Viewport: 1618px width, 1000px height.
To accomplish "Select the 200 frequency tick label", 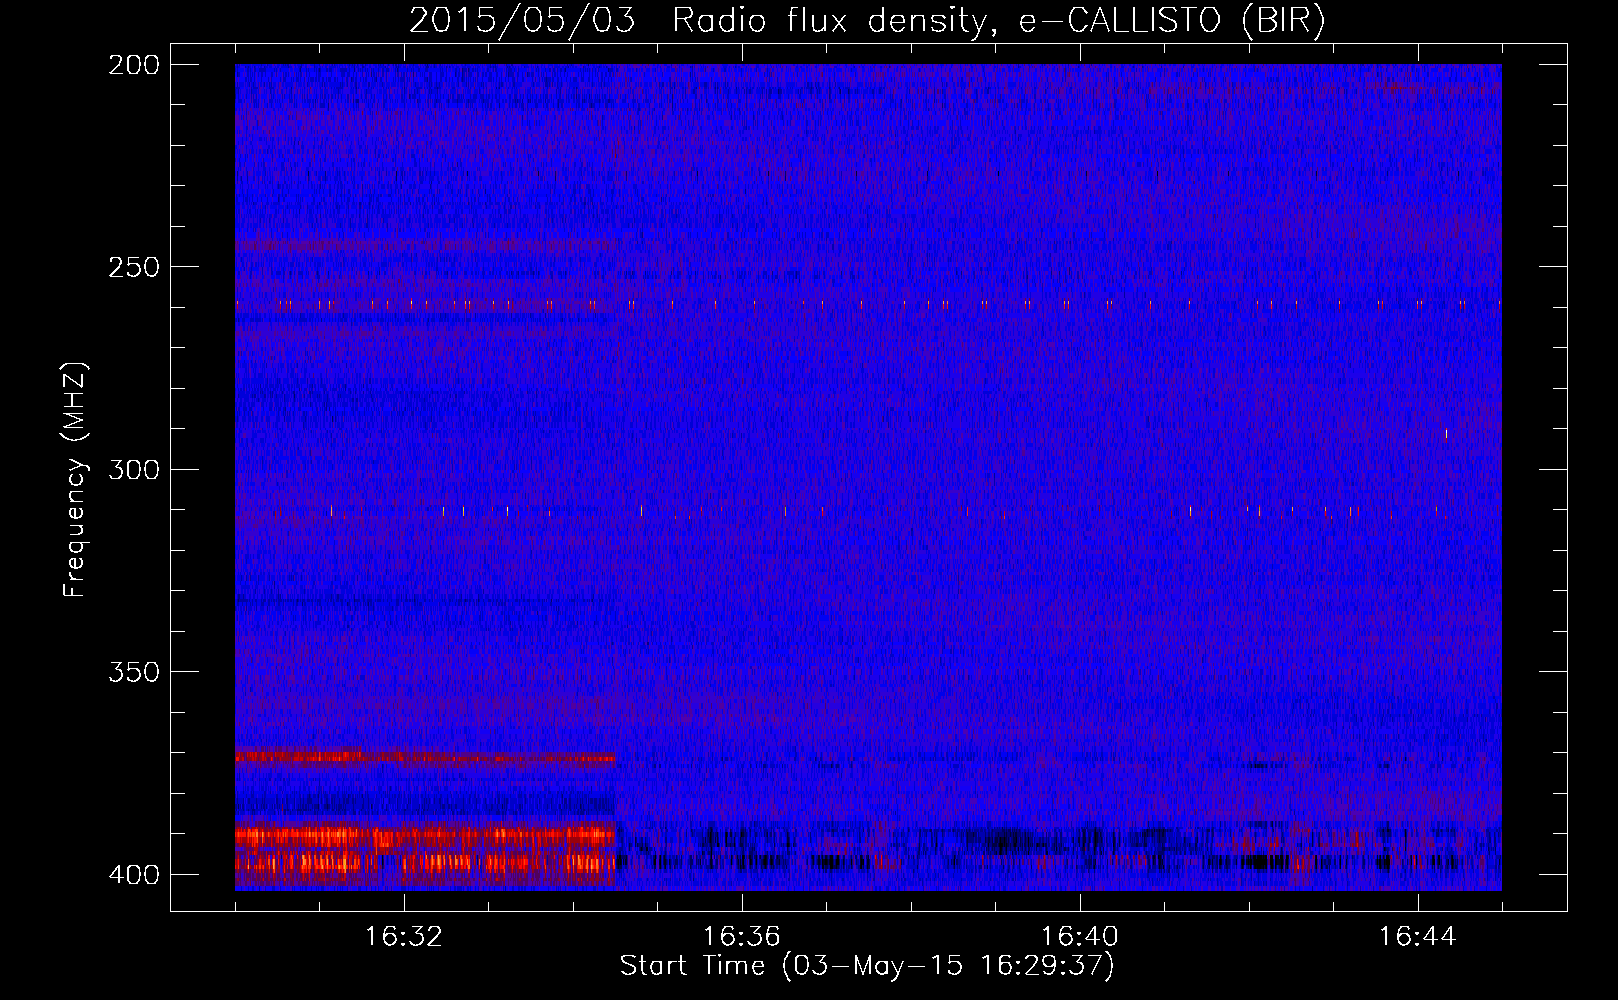I will (x=133, y=64).
